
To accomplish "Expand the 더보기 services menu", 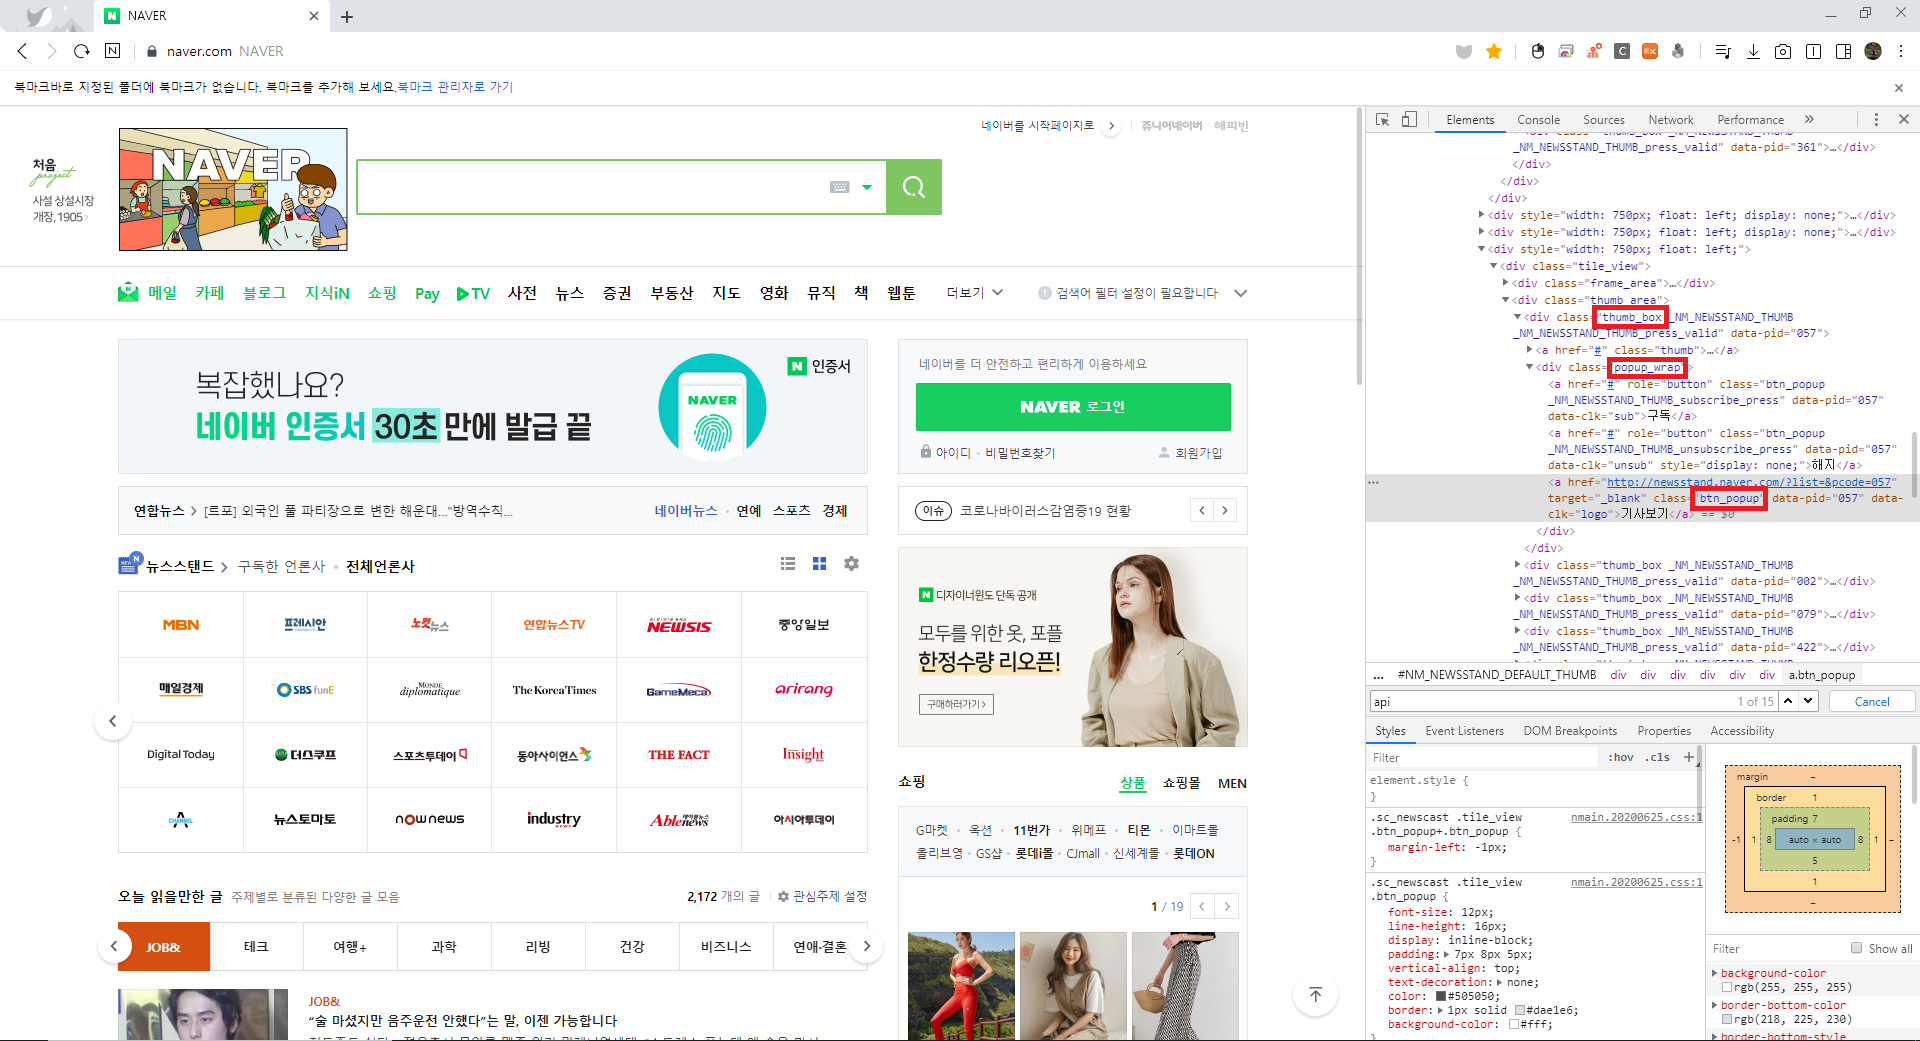I will [x=975, y=293].
